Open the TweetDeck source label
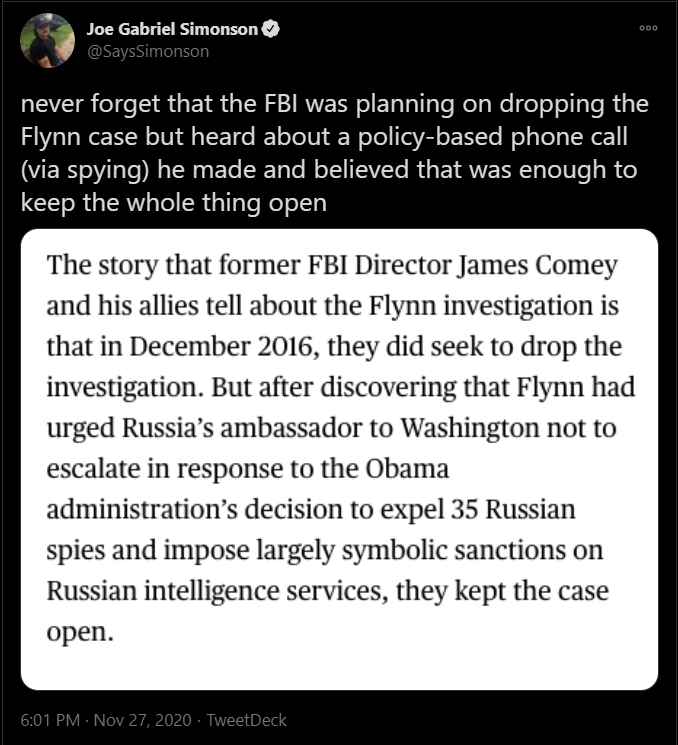This screenshot has height=745, width=678. 247,720
